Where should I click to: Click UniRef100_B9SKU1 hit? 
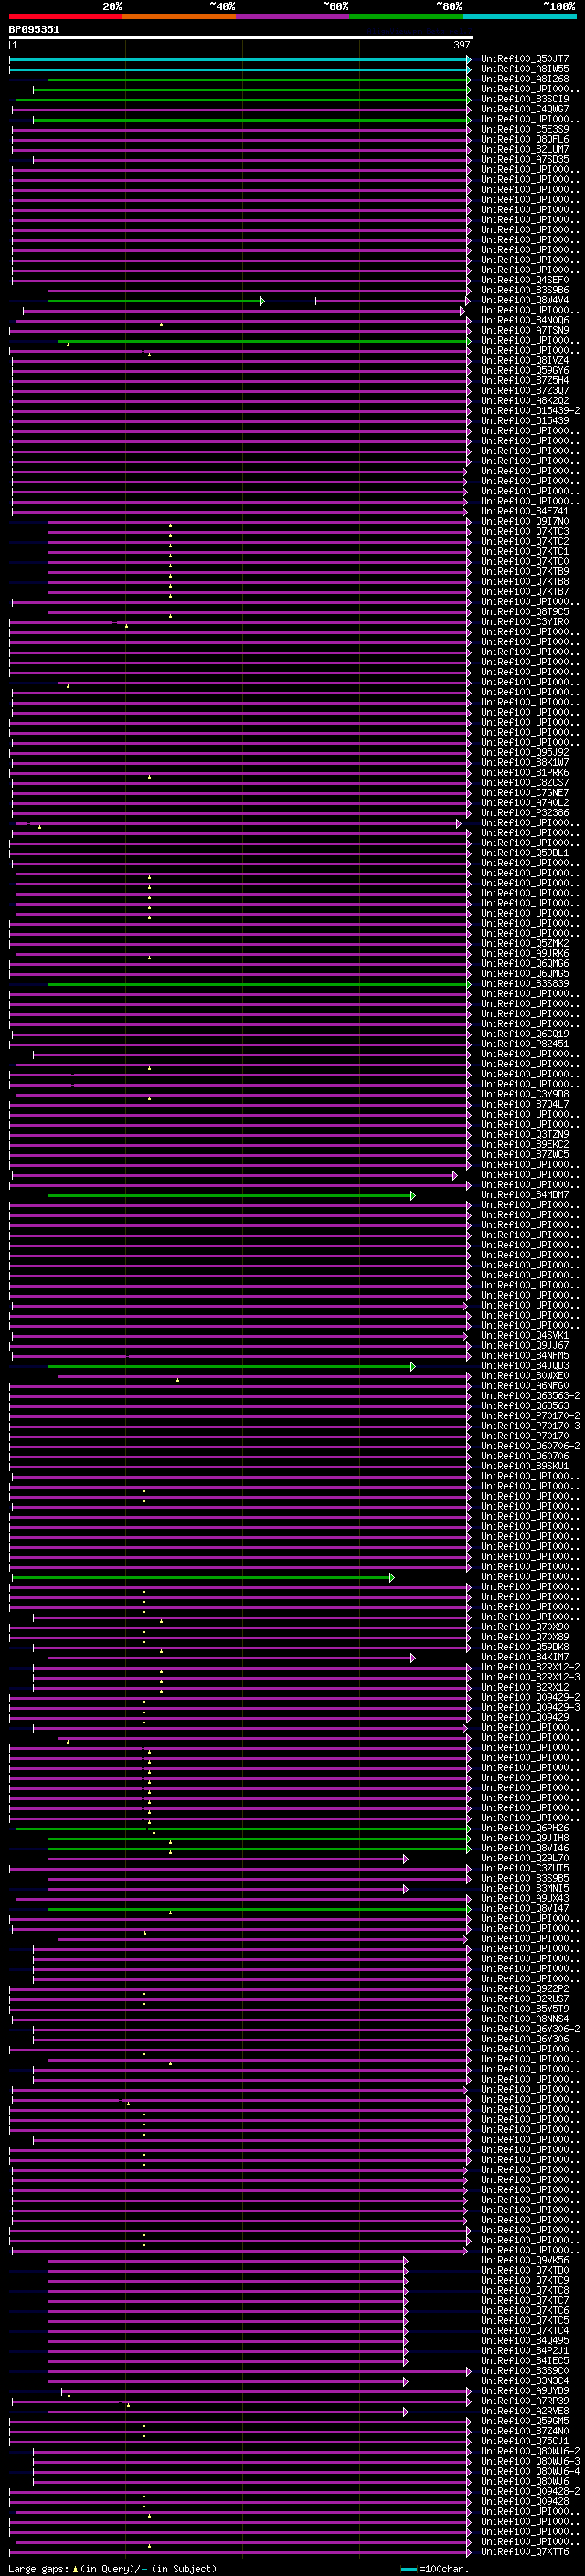point(525,1466)
